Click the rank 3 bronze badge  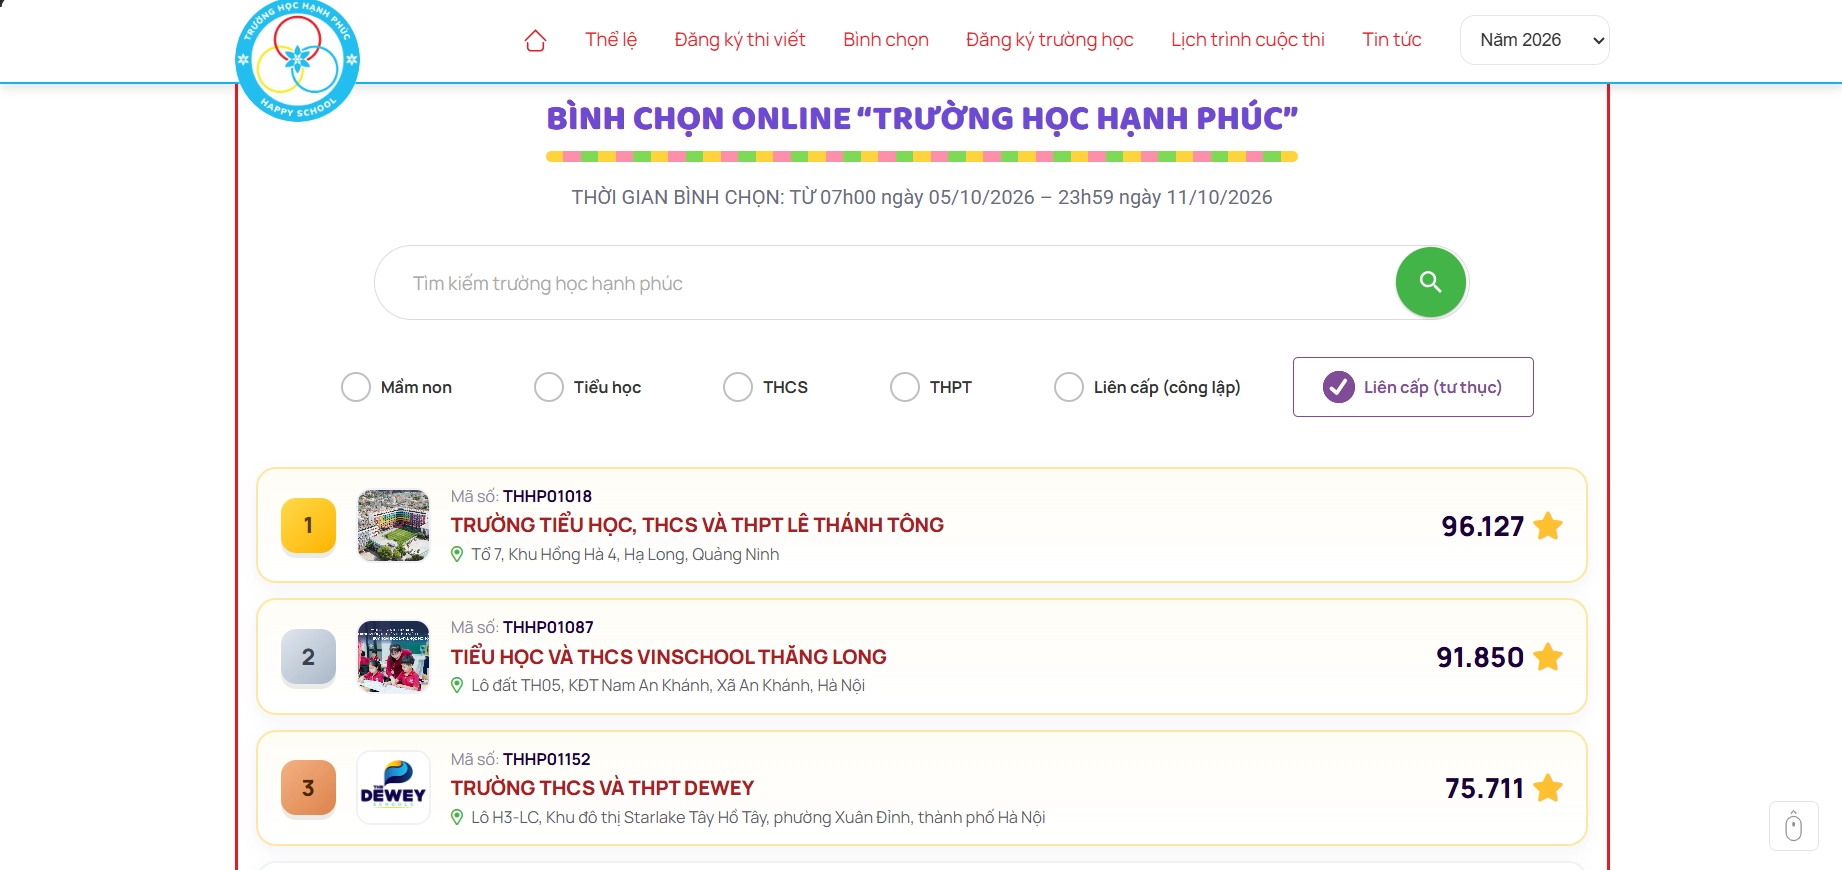[x=308, y=788]
